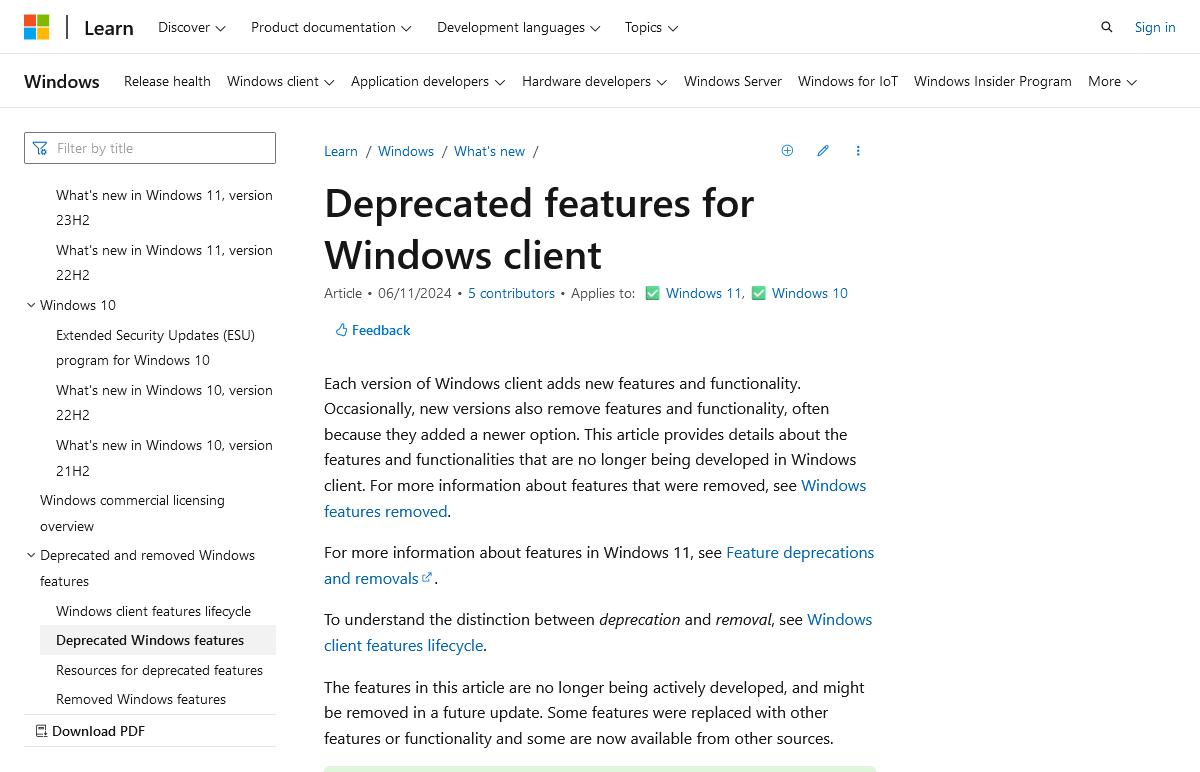The image size is (1200, 772).
Task: Click the Windows 10 applies-to link
Action: [810, 293]
